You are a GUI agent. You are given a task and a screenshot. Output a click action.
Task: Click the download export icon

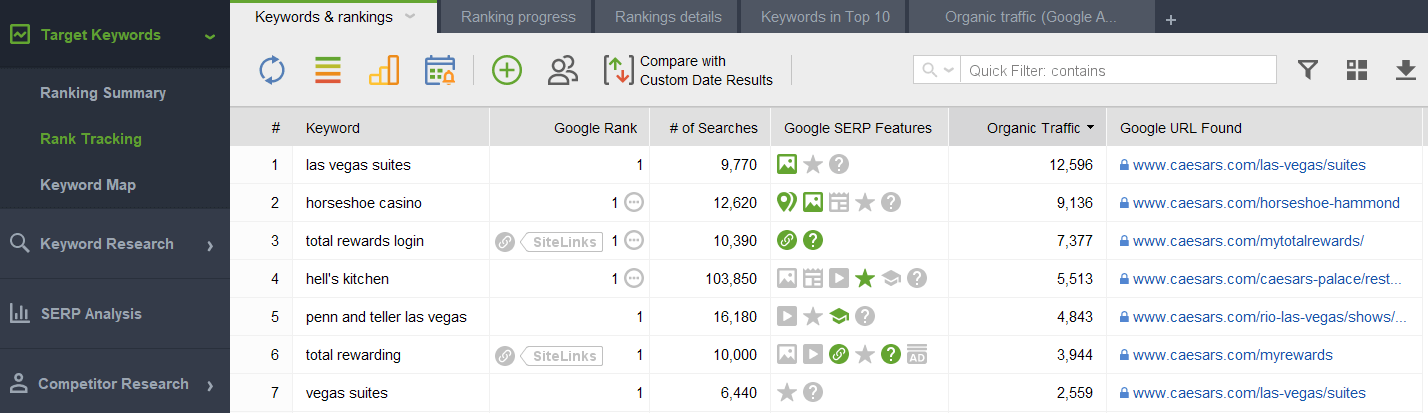[1405, 69]
